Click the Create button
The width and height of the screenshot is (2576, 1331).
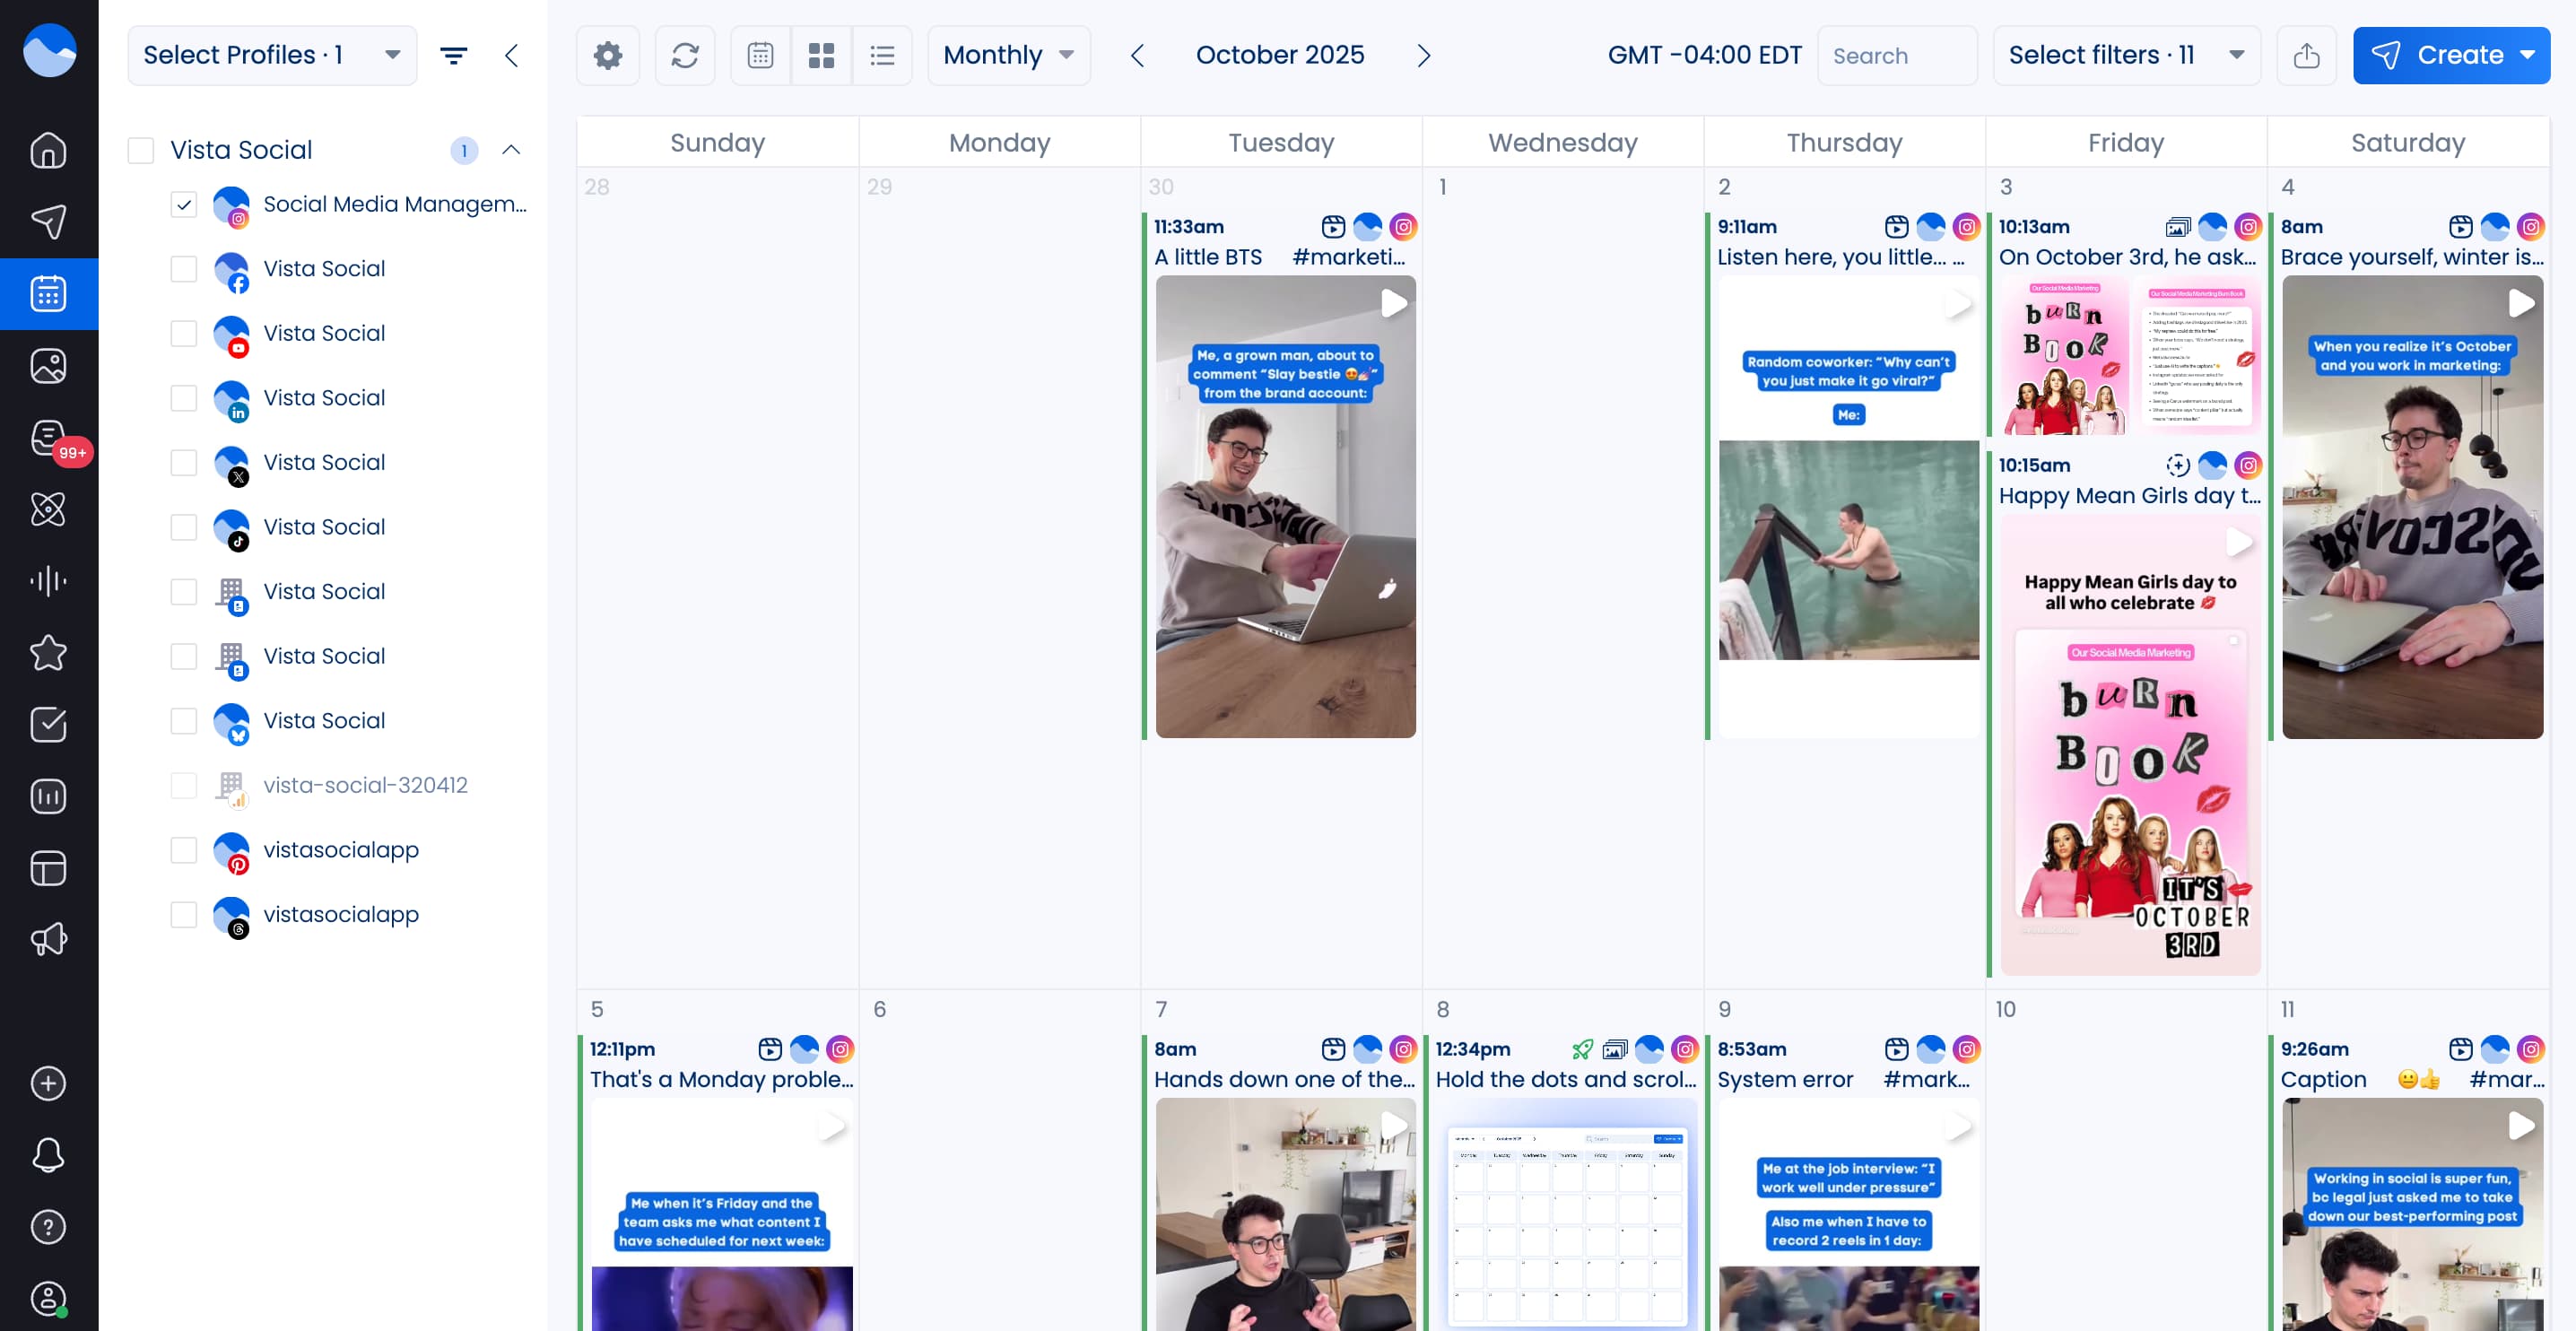(2451, 55)
